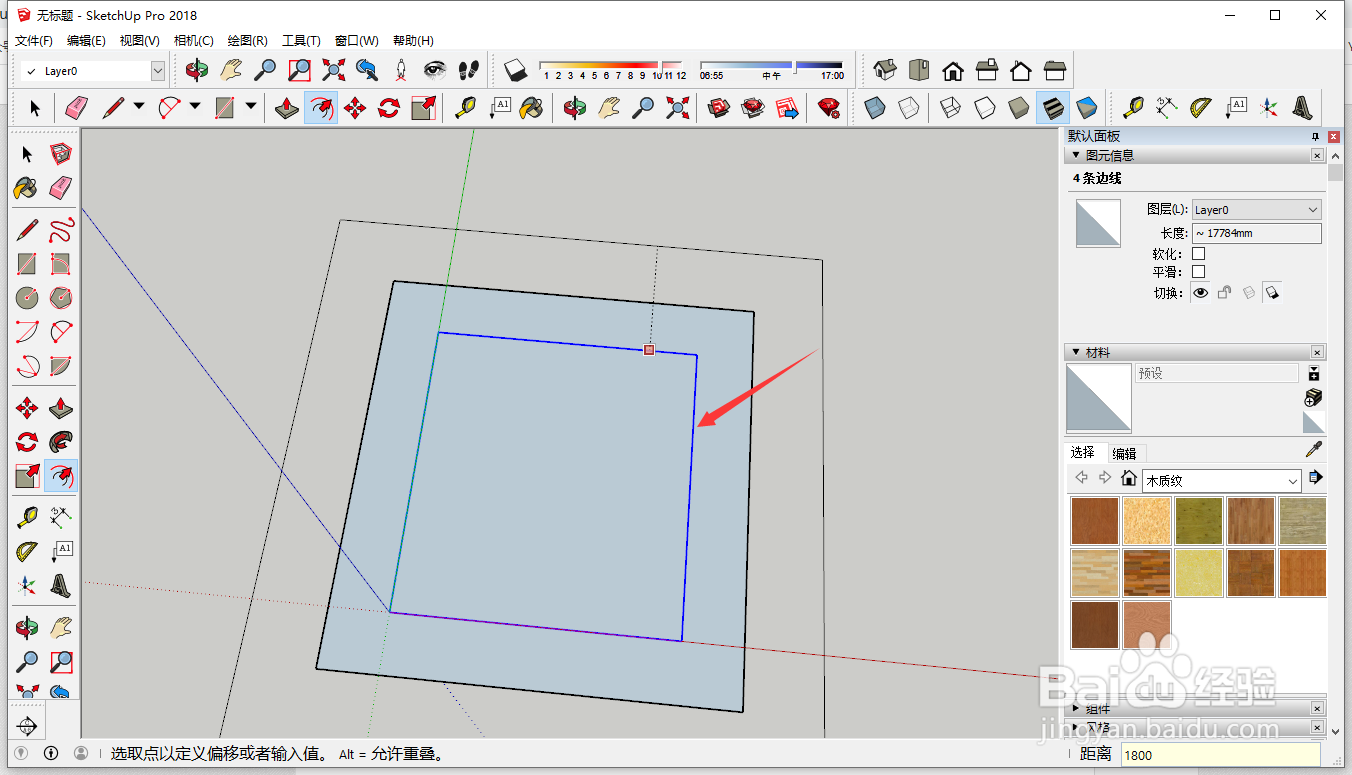Screen dimensions: 1352x775
Task: Switch to Left view
Action: pos(1055,70)
